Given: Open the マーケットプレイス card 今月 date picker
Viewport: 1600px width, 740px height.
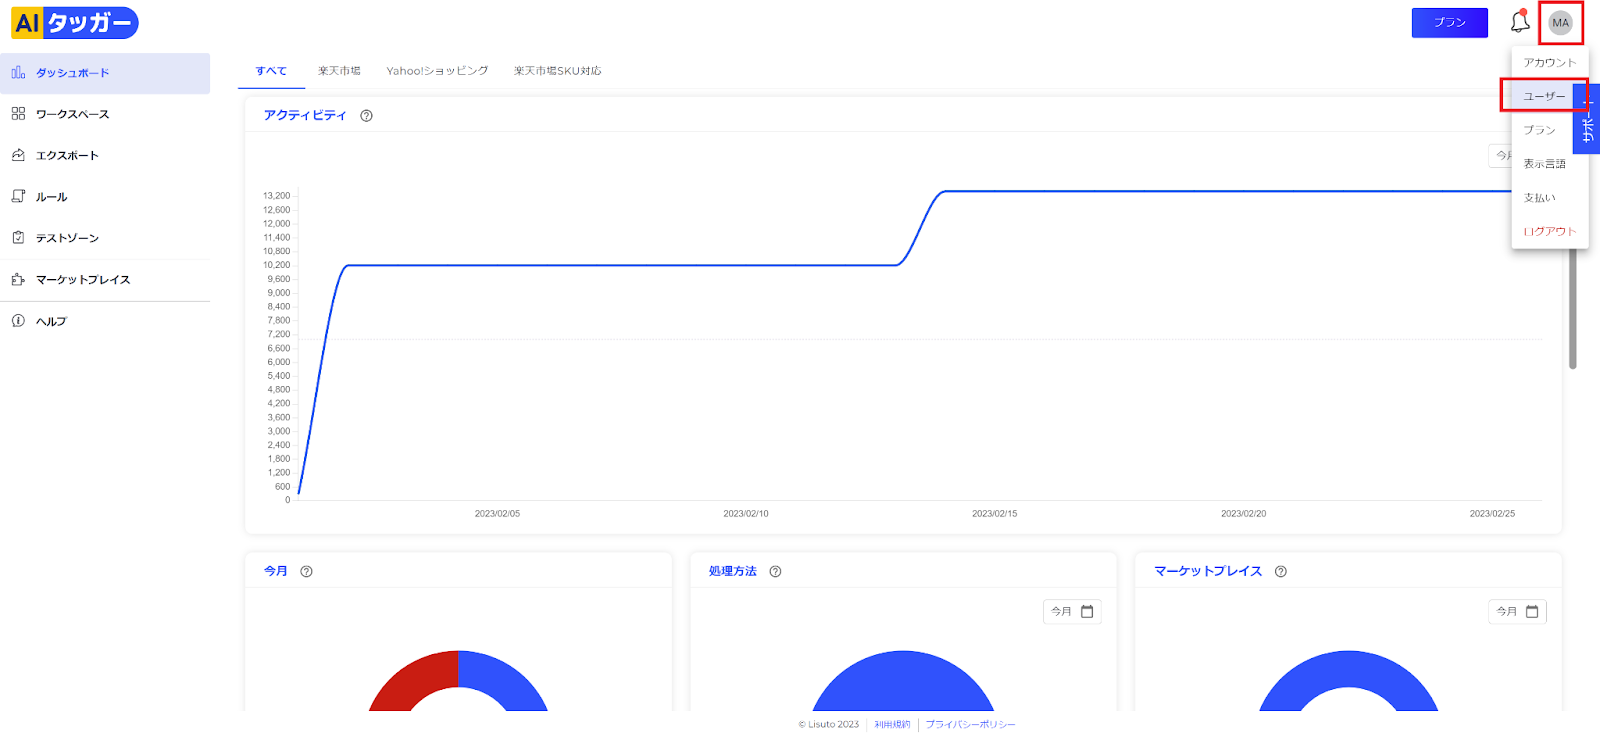Looking at the screenshot, I should (1517, 612).
